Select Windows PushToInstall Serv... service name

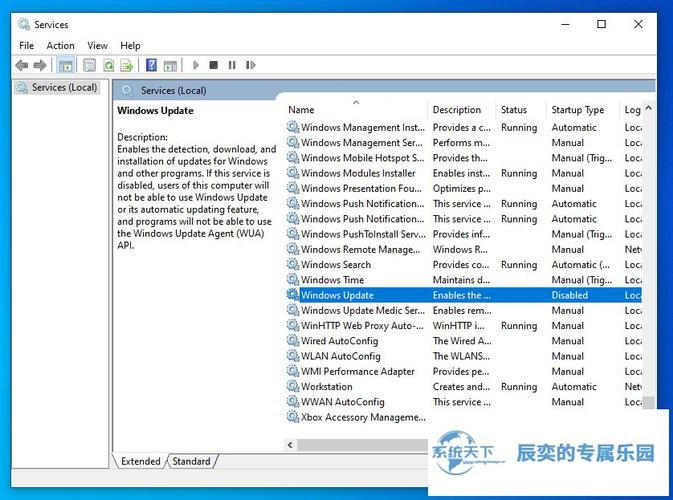click(363, 234)
